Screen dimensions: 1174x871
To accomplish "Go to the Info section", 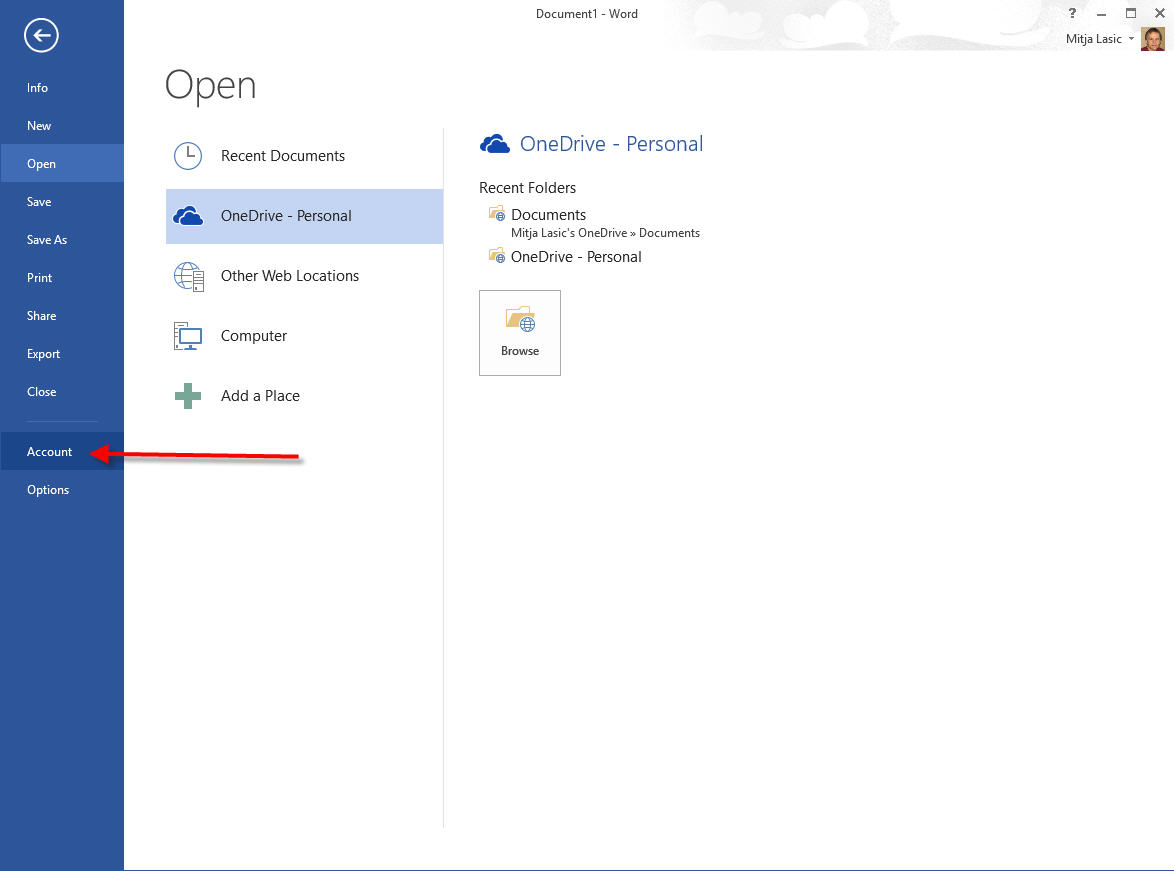I will tap(38, 88).
